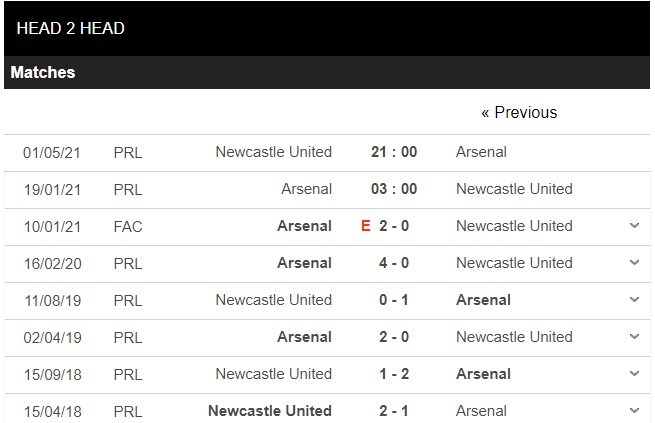Expand the 11/08/19 match chevron
This screenshot has width=655, height=423.
click(634, 300)
